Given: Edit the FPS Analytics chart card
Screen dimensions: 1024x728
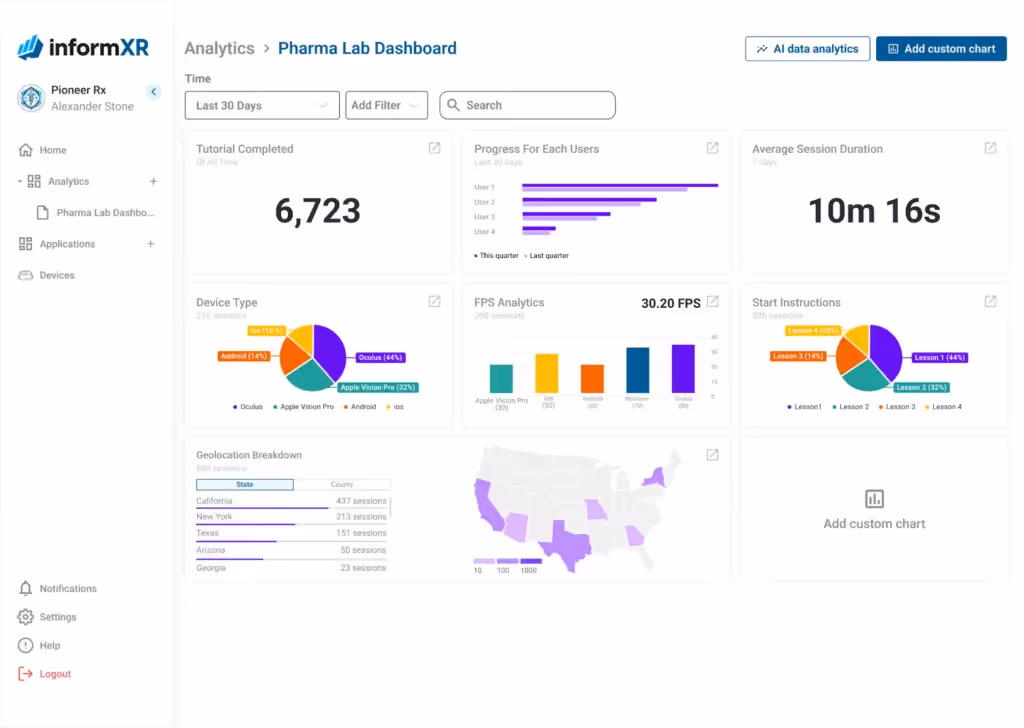Looking at the screenshot, I should point(713,302).
